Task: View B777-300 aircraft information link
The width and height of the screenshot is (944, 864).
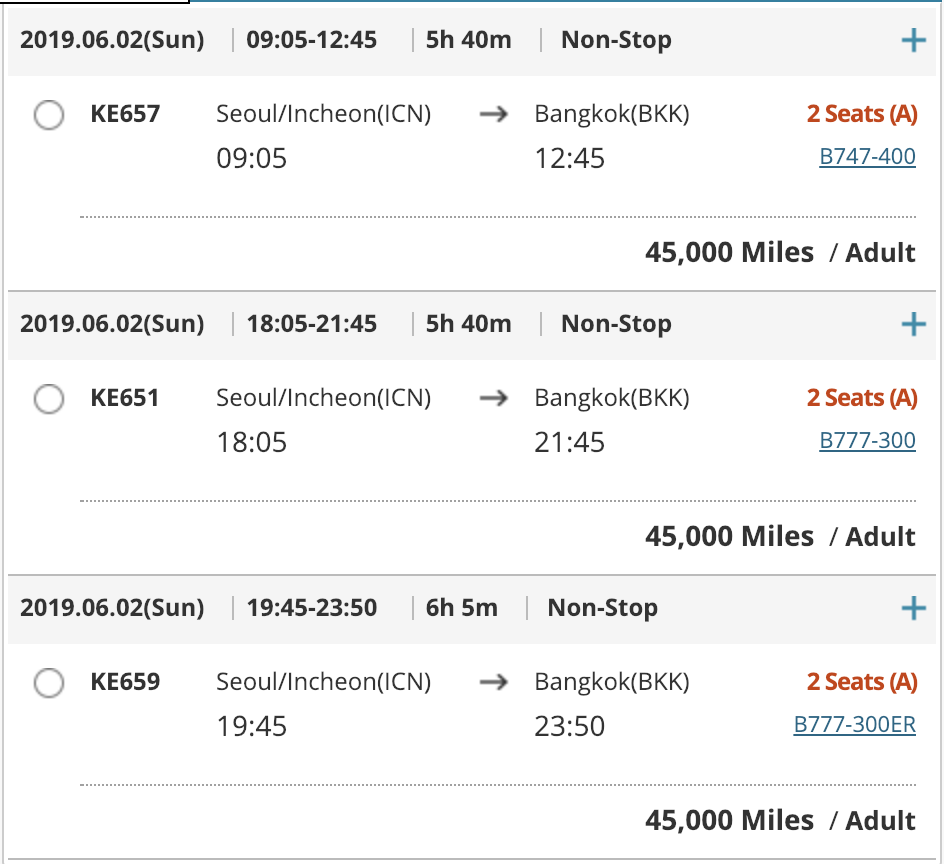Action: pos(867,441)
